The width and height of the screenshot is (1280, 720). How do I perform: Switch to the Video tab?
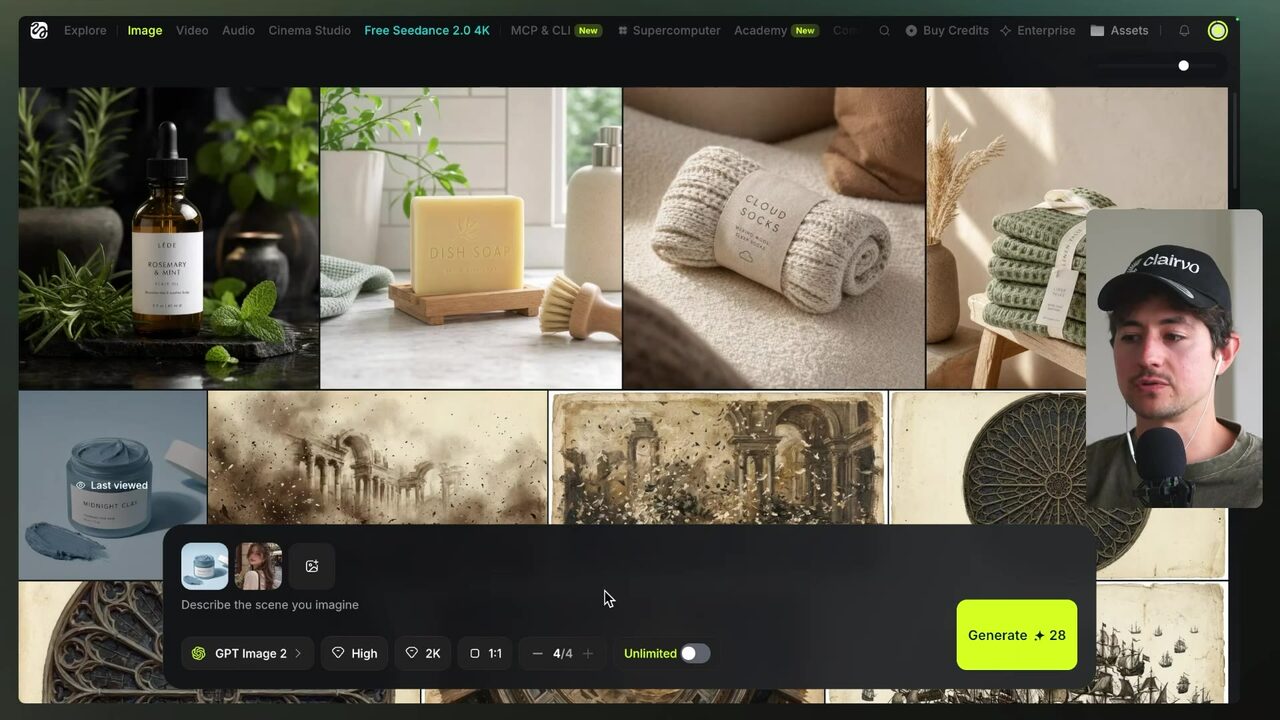pos(192,31)
